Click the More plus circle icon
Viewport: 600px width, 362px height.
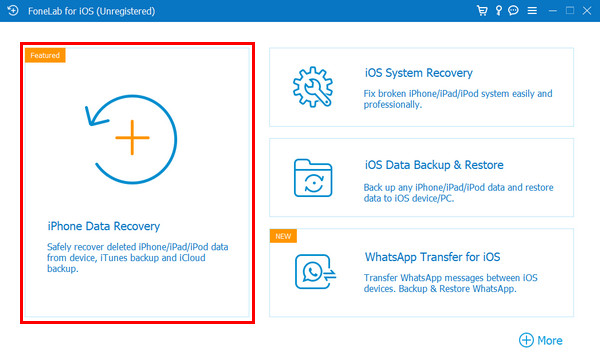(526, 340)
